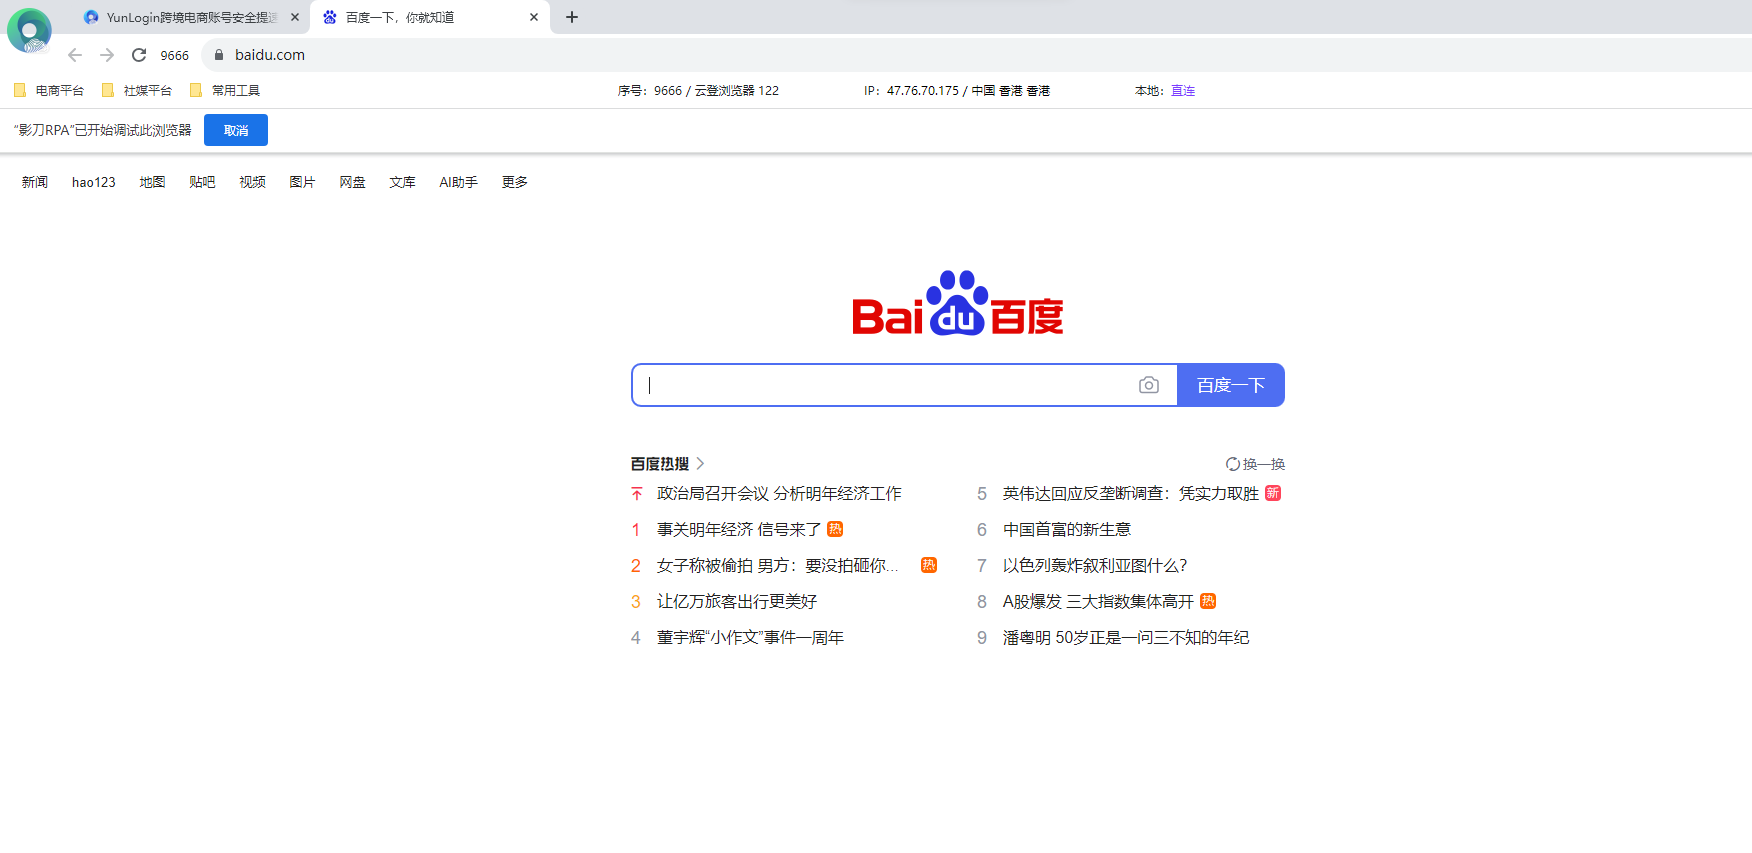Screen dimensions: 1752x853
Task: Click the 9666 serial label by address bar
Action: coord(175,55)
